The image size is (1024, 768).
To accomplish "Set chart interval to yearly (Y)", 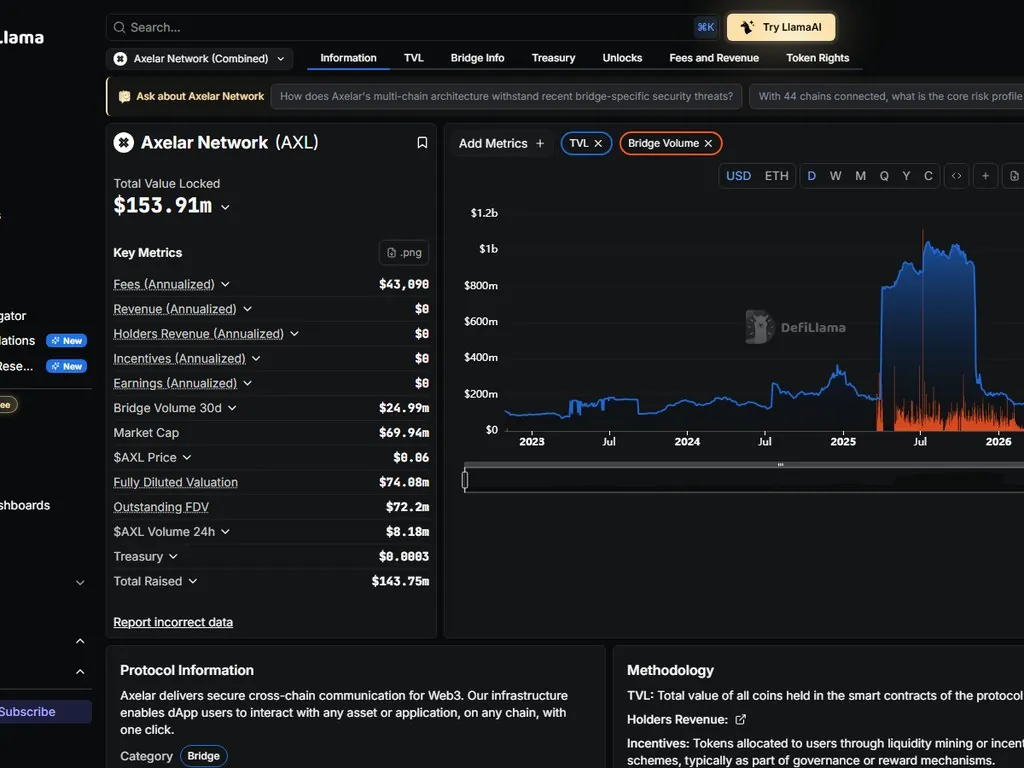I will coord(906,176).
